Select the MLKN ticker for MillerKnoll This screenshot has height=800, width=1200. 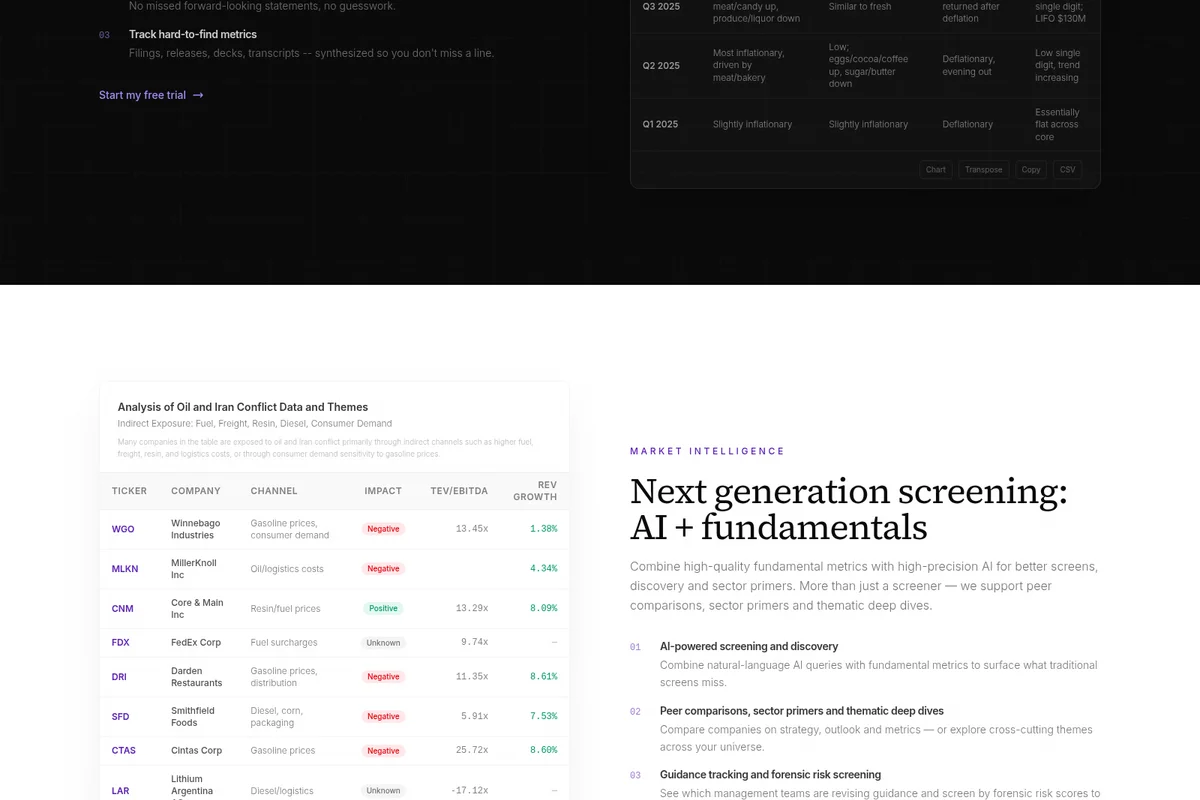click(x=124, y=568)
